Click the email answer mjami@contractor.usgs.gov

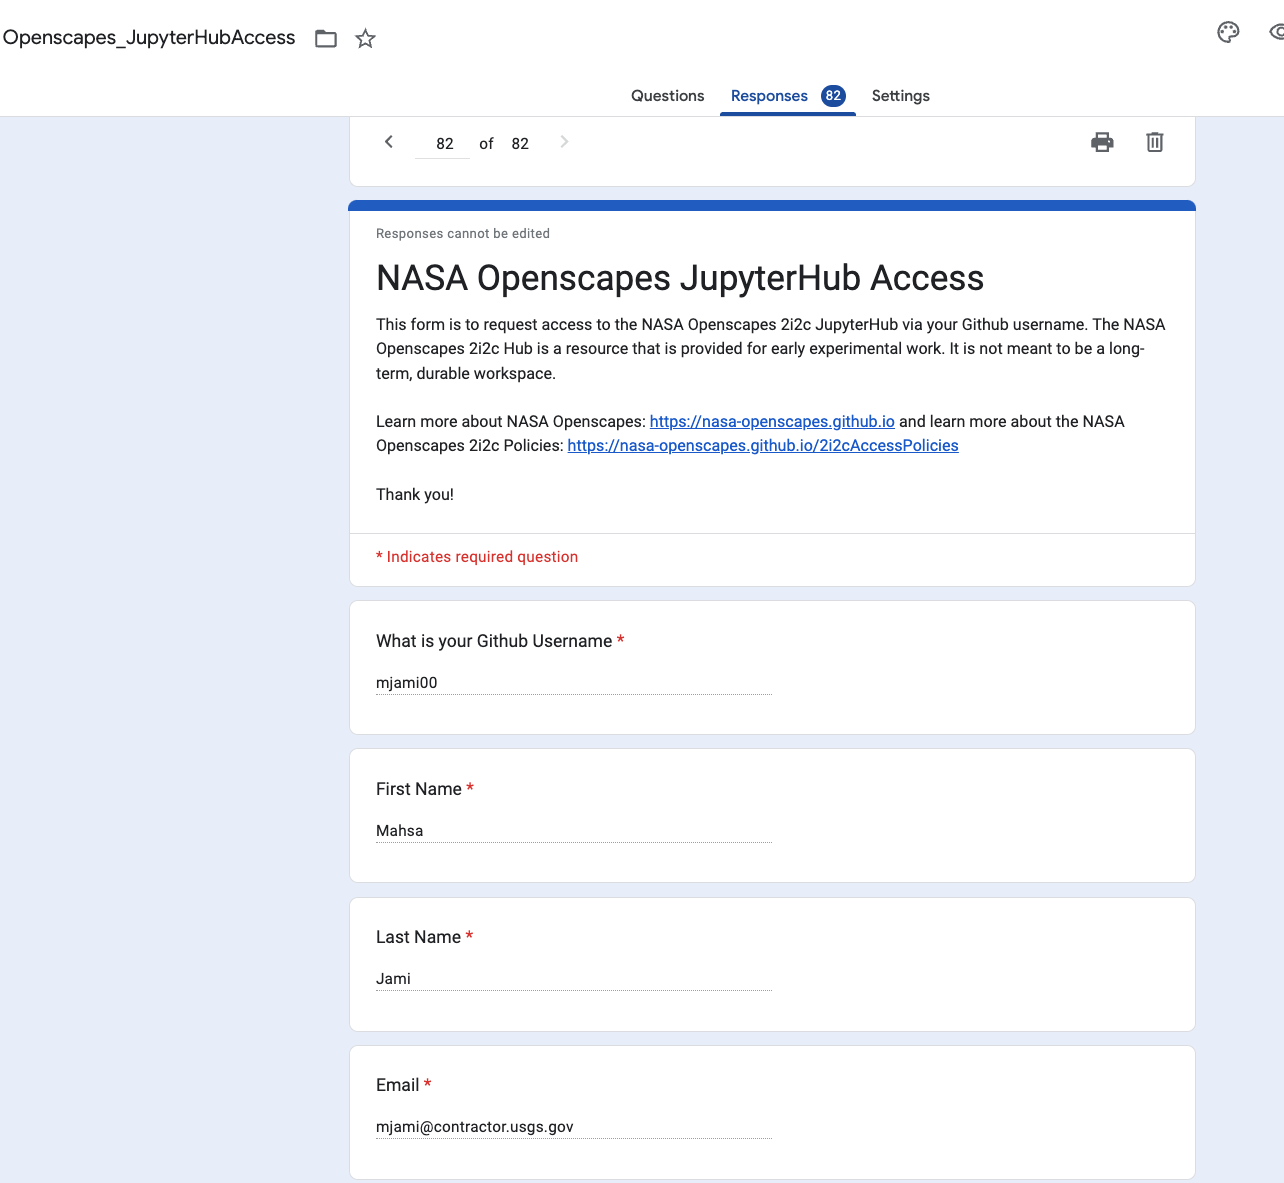click(574, 1127)
